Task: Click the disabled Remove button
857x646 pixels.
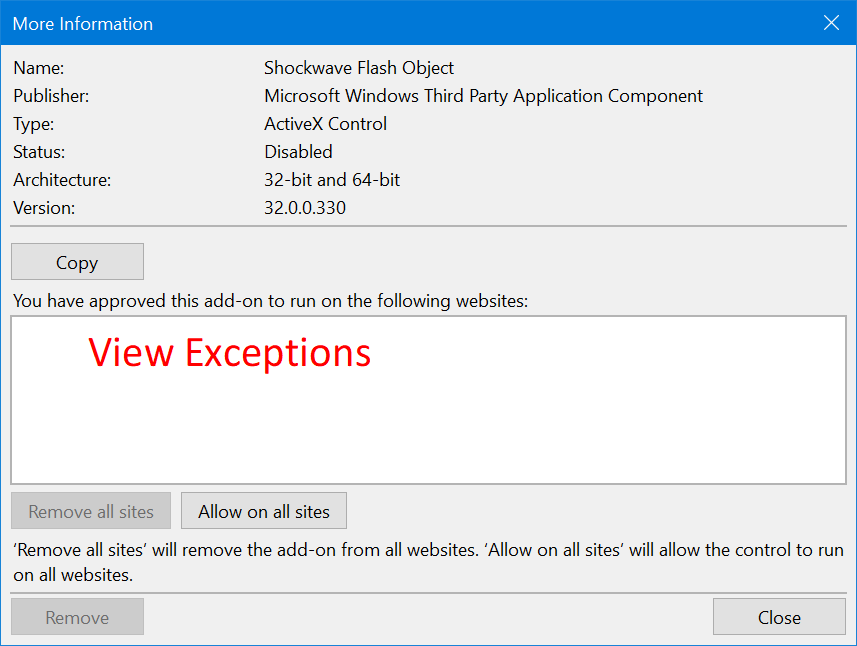Action: 77,617
